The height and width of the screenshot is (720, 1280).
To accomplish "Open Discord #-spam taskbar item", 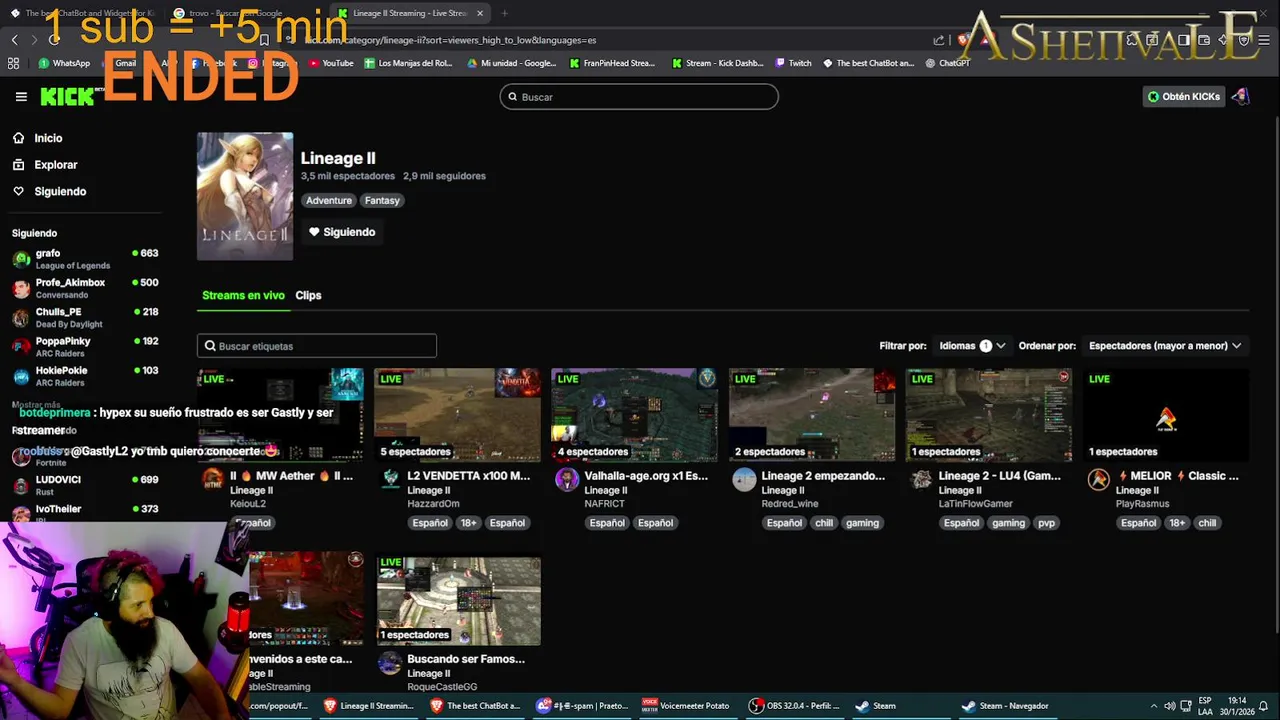I will pos(581,706).
